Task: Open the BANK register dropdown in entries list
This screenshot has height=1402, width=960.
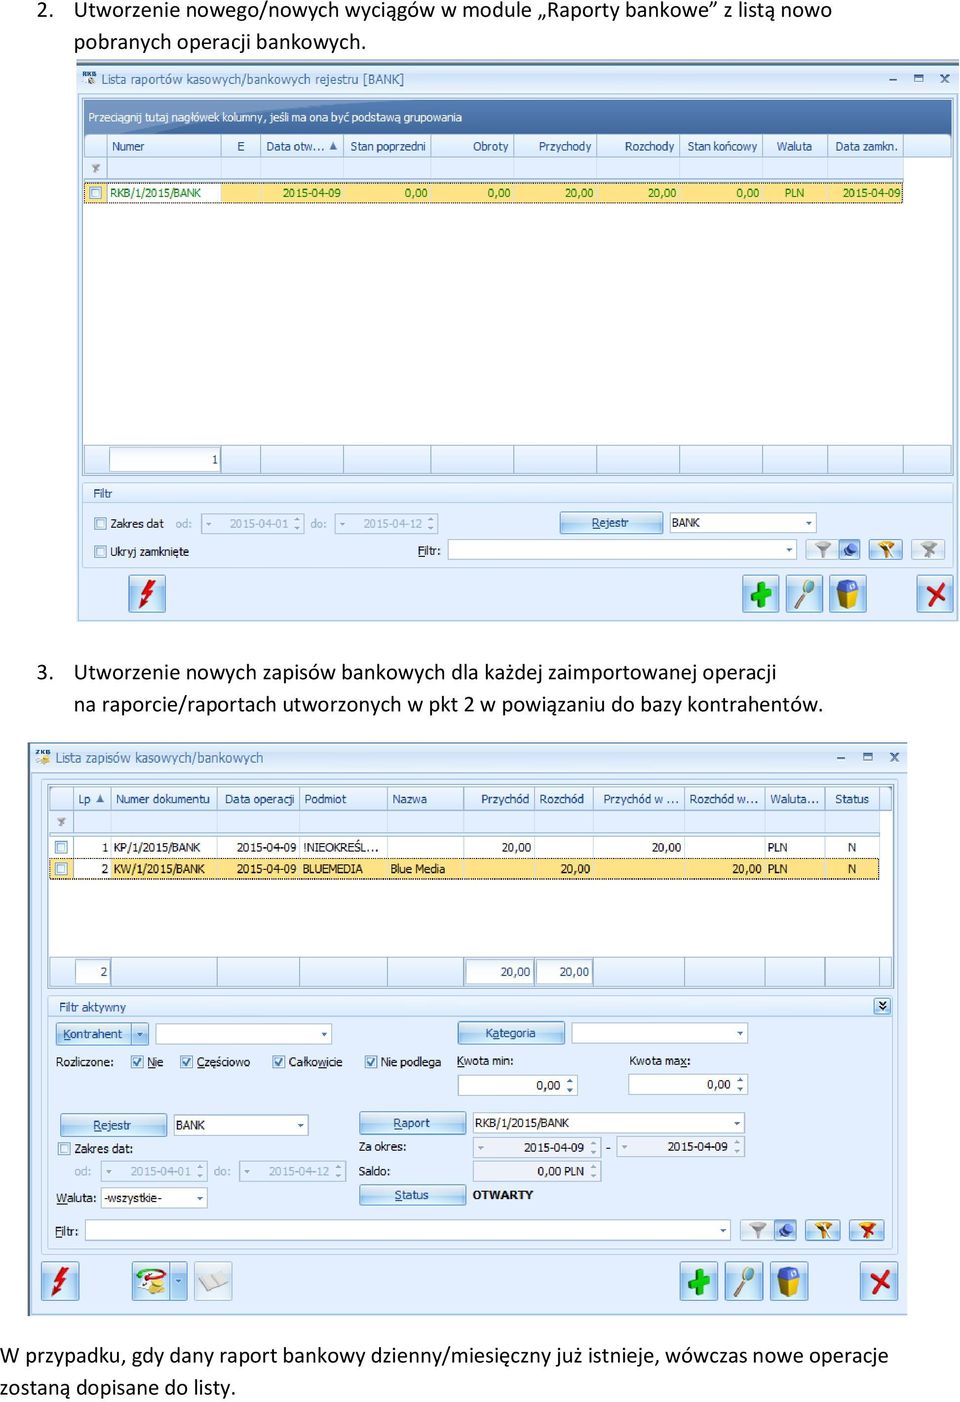Action: (300, 1125)
